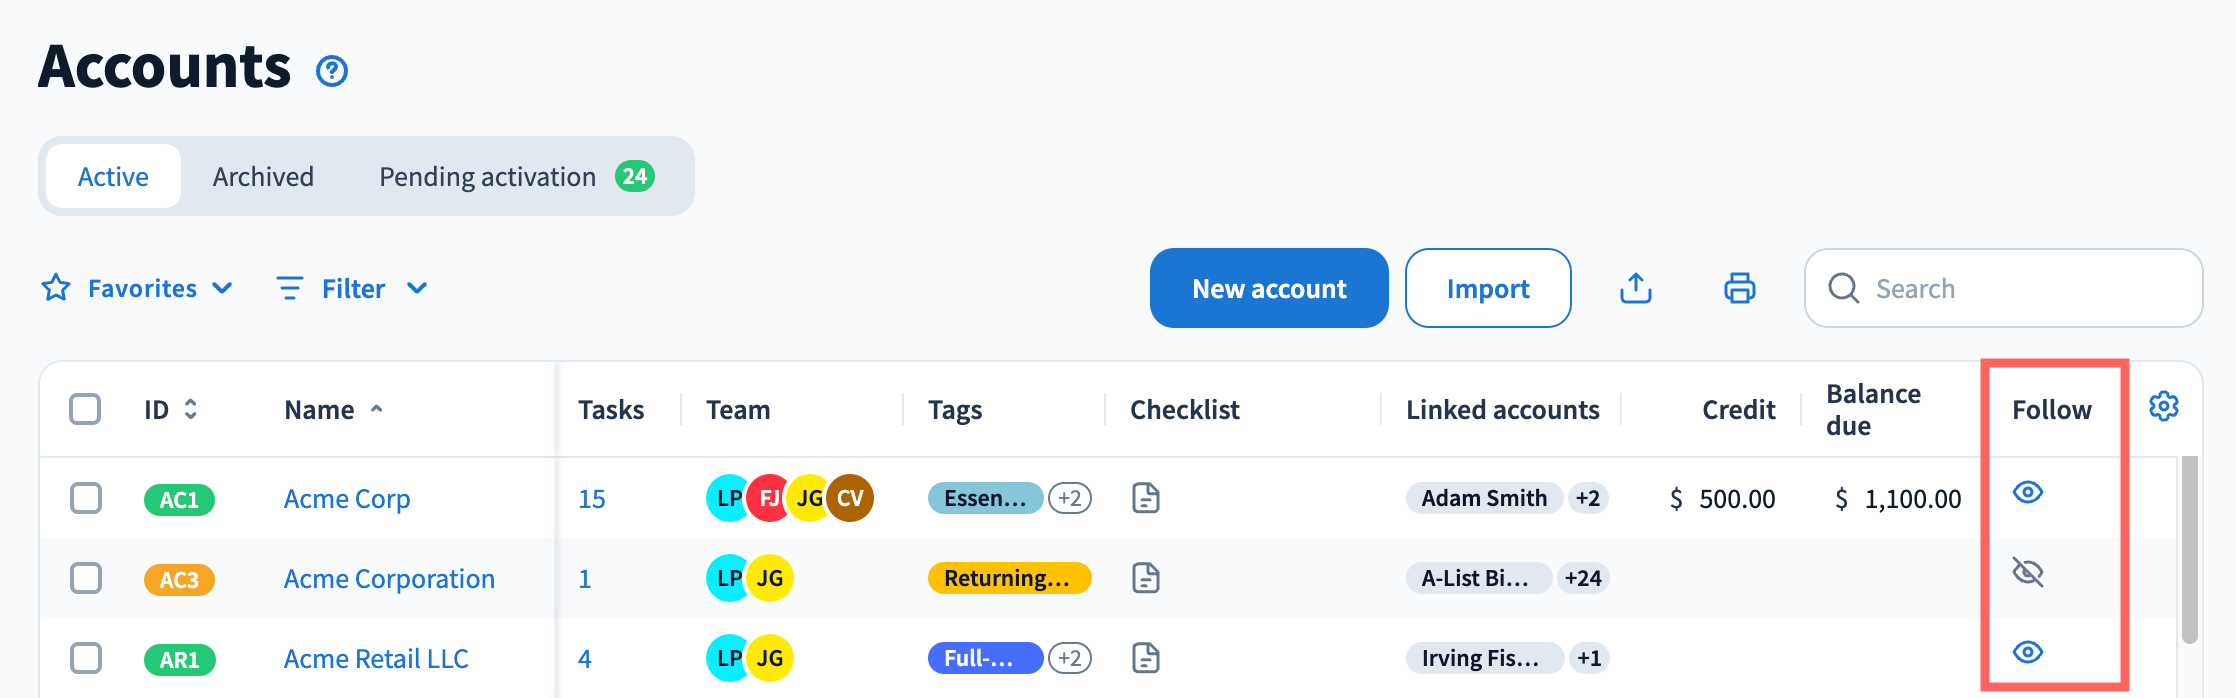Viewport: 2236px width, 698px height.
Task: Open the Acme Corporation account link
Action: click(x=389, y=578)
